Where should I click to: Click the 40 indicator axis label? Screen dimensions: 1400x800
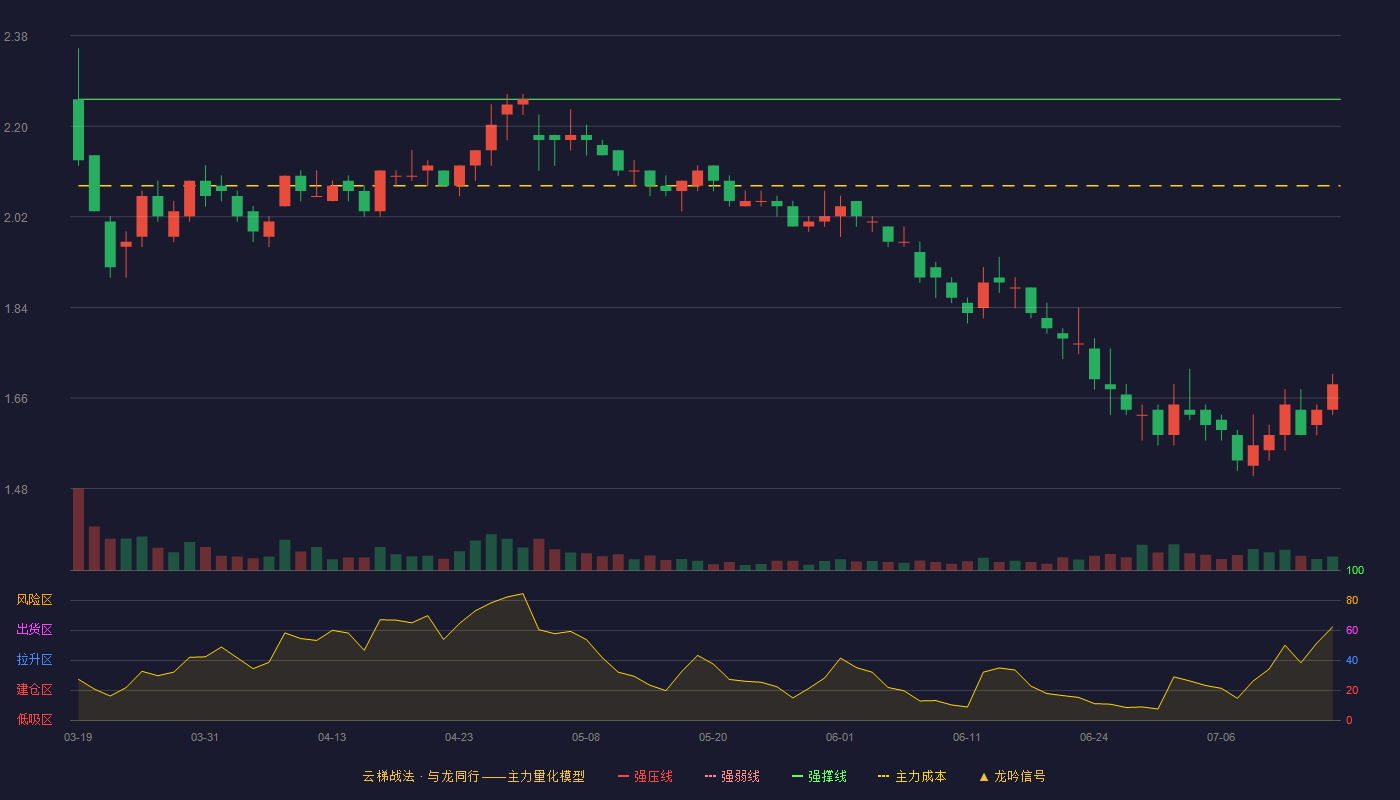click(1352, 660)
